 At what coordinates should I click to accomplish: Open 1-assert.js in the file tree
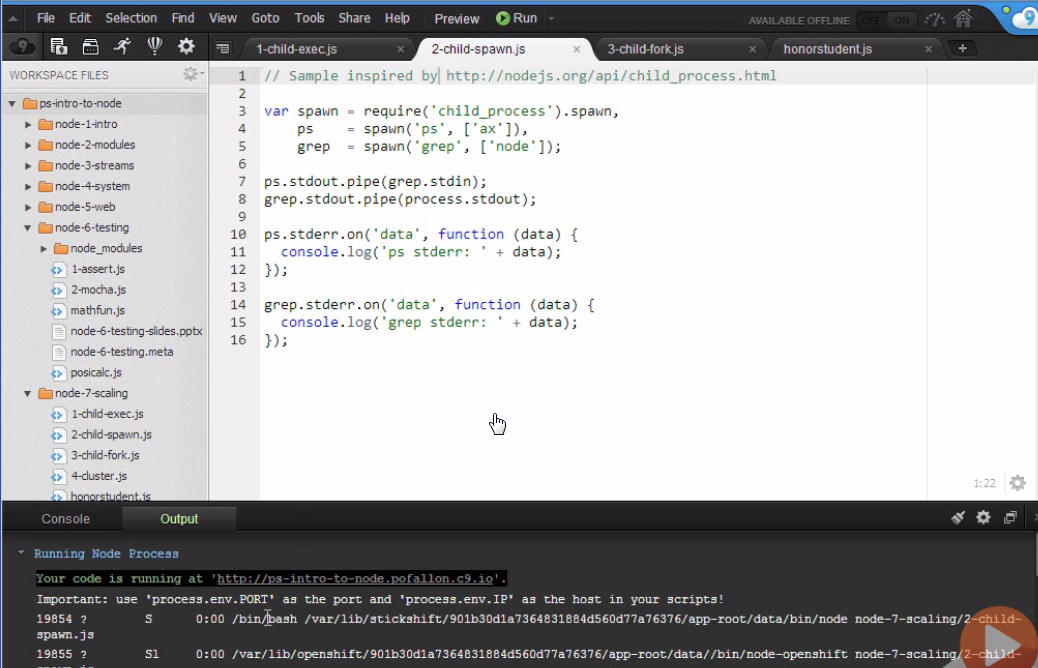[x=98, y=269]
